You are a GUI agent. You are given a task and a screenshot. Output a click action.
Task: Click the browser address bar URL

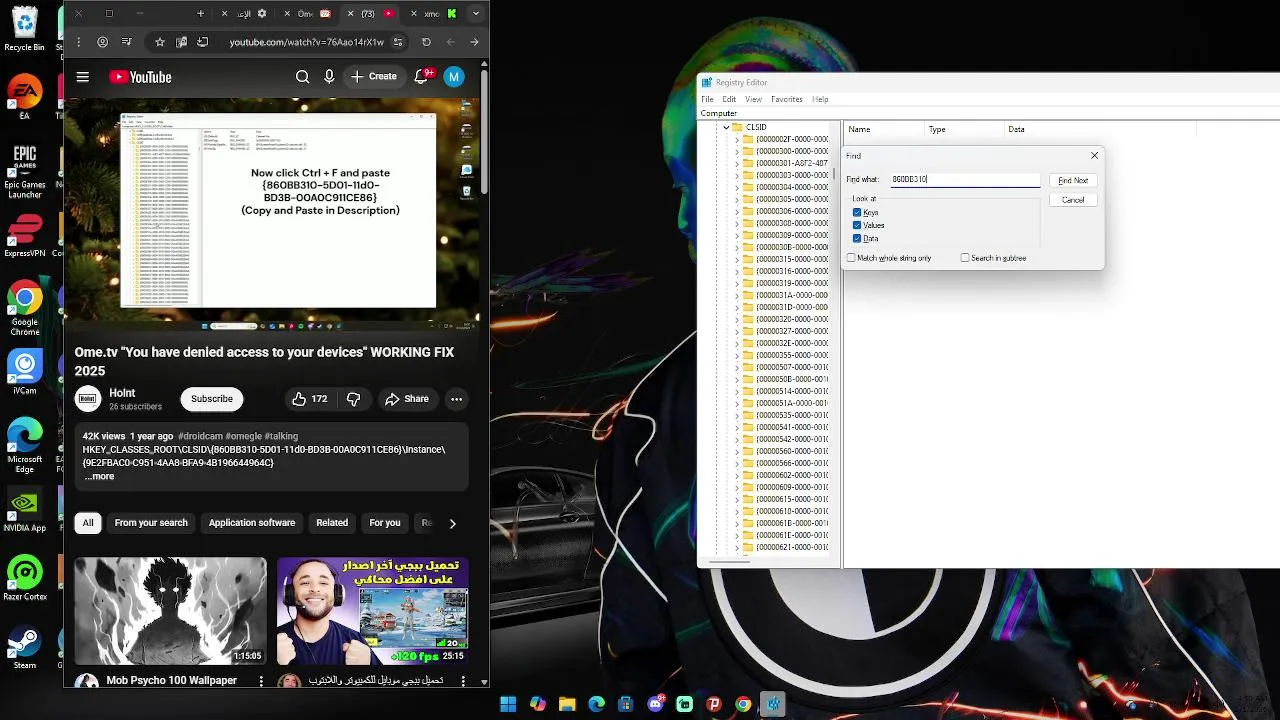tap(306, 42)
